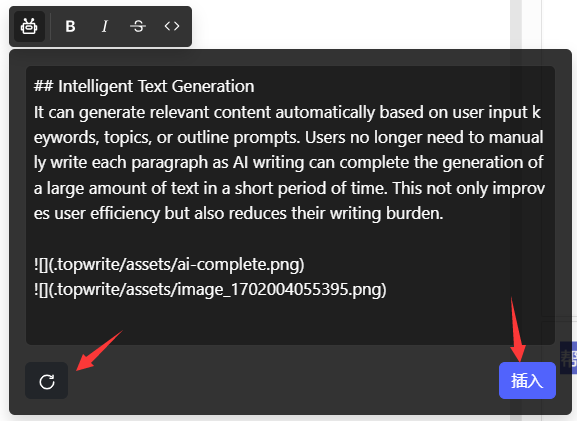Click empty space below the image links
577x421 pixels.
tap(290, 322)
